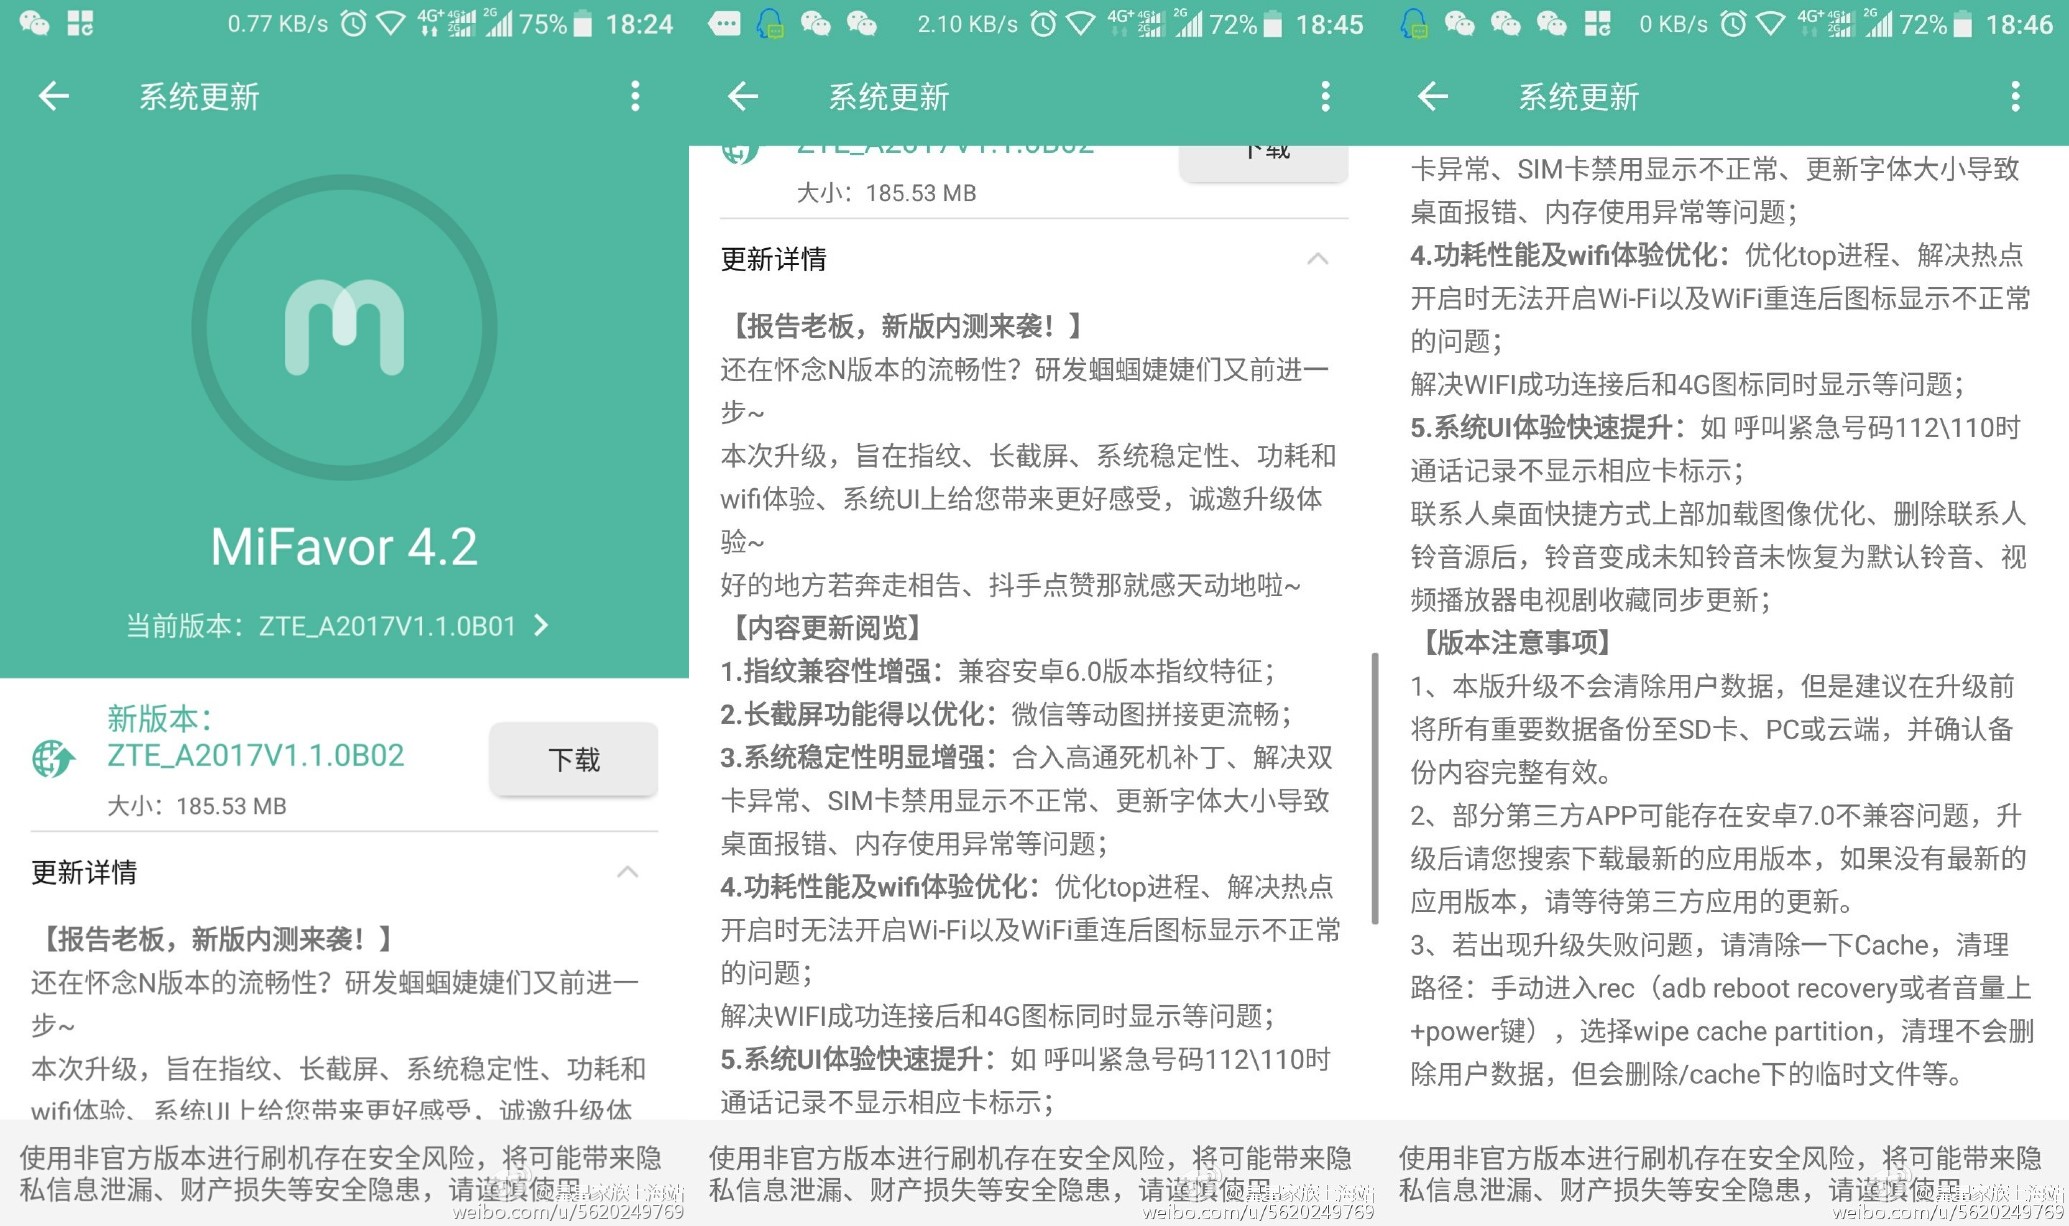Tap clock 18:24 in left status bar
Screen dimensions: 2069x1226
[x=639, y=24]
